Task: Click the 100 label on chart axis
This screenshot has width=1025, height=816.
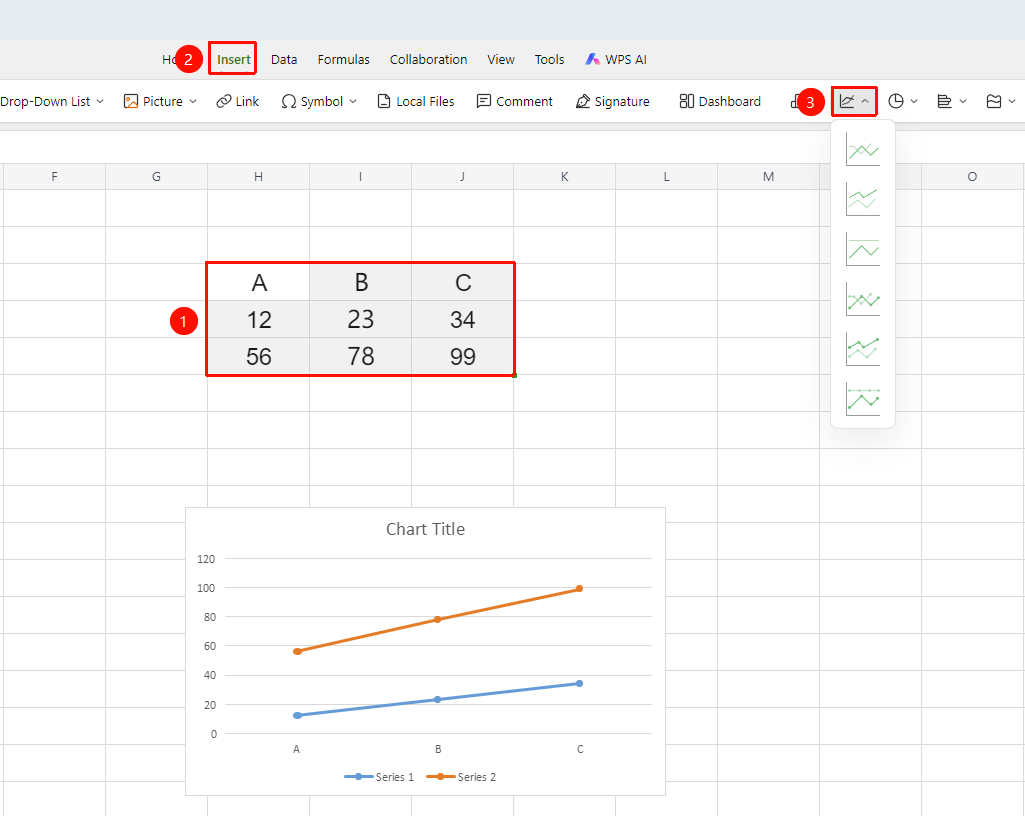Action: [206, 588]
